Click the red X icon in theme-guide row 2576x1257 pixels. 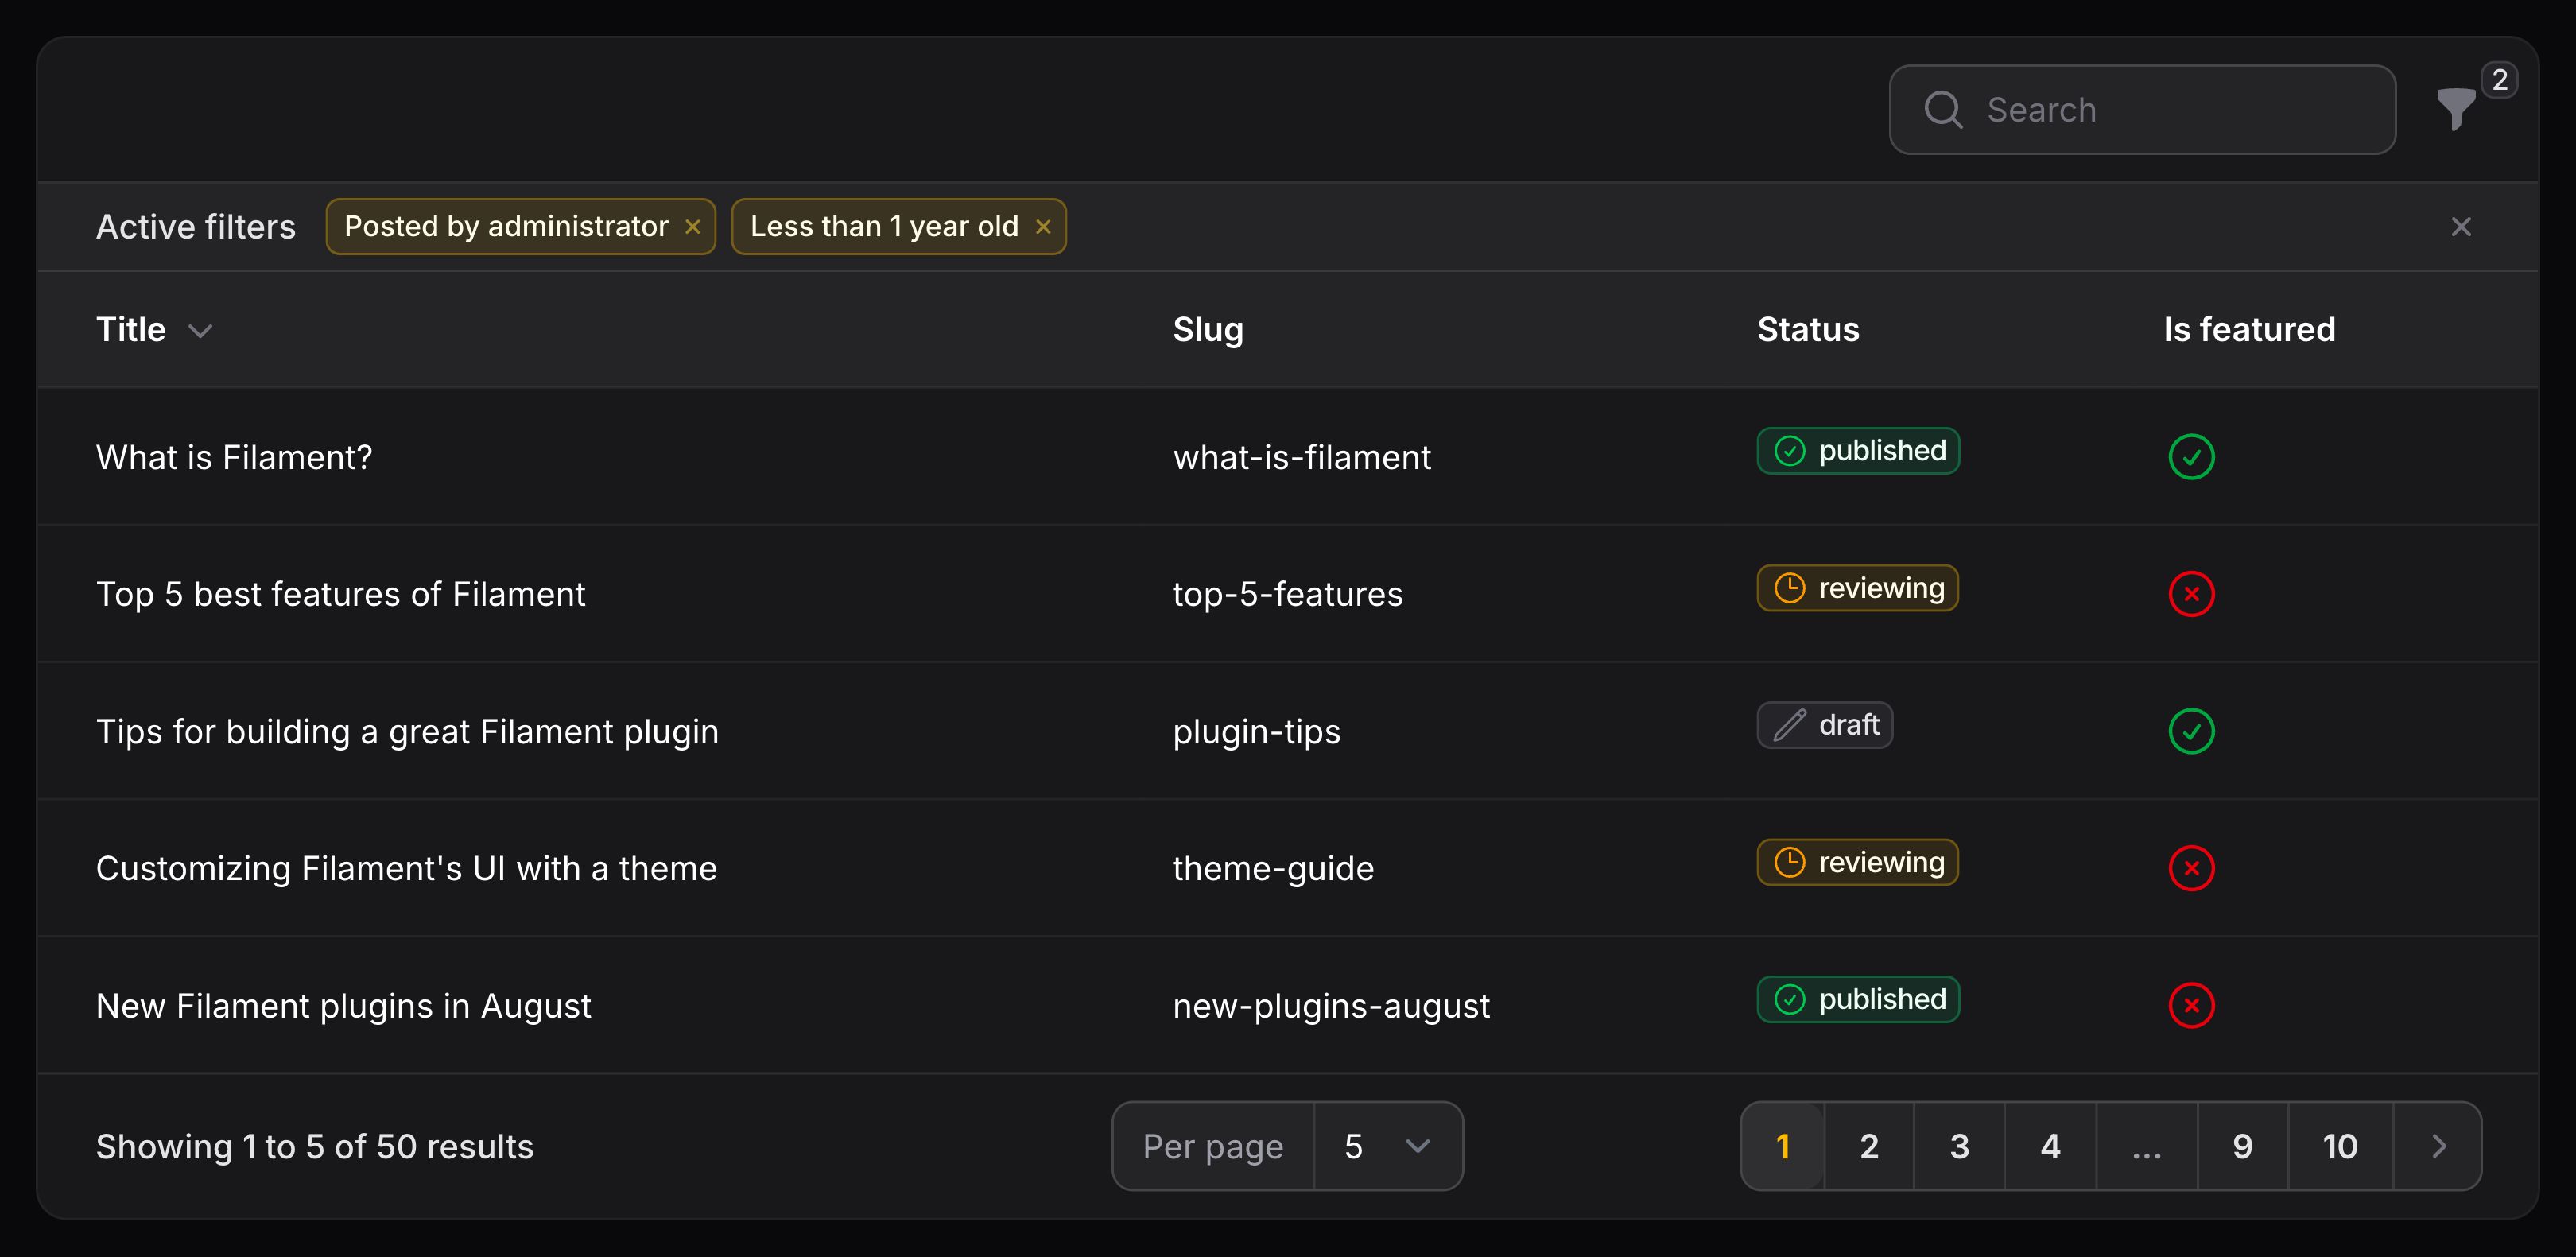[x=2191, y=868]
